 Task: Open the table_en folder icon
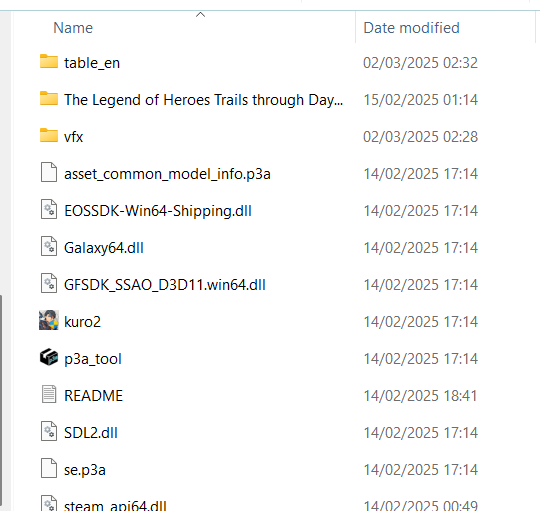(x=49, y=62)
